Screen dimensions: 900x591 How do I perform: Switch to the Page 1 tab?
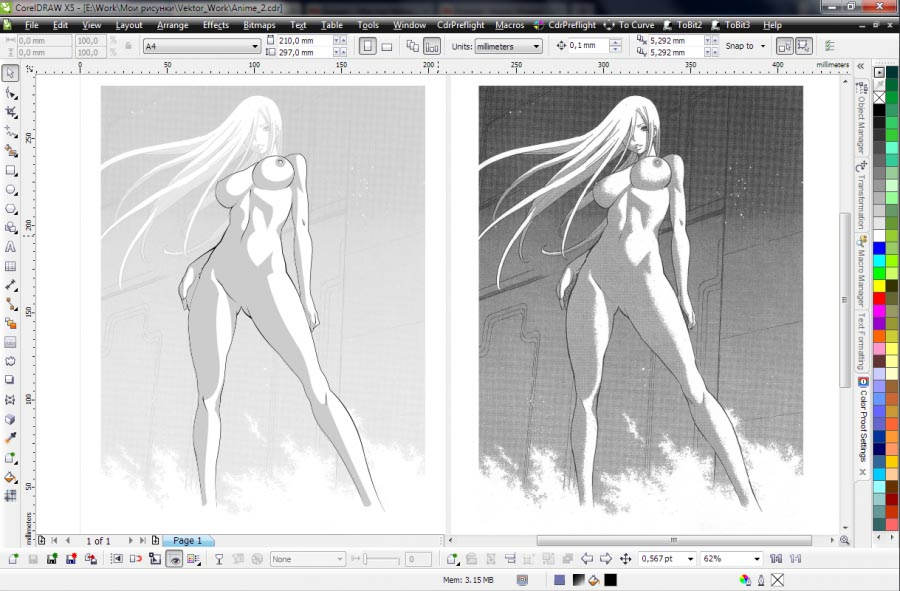tap(188, 541)
